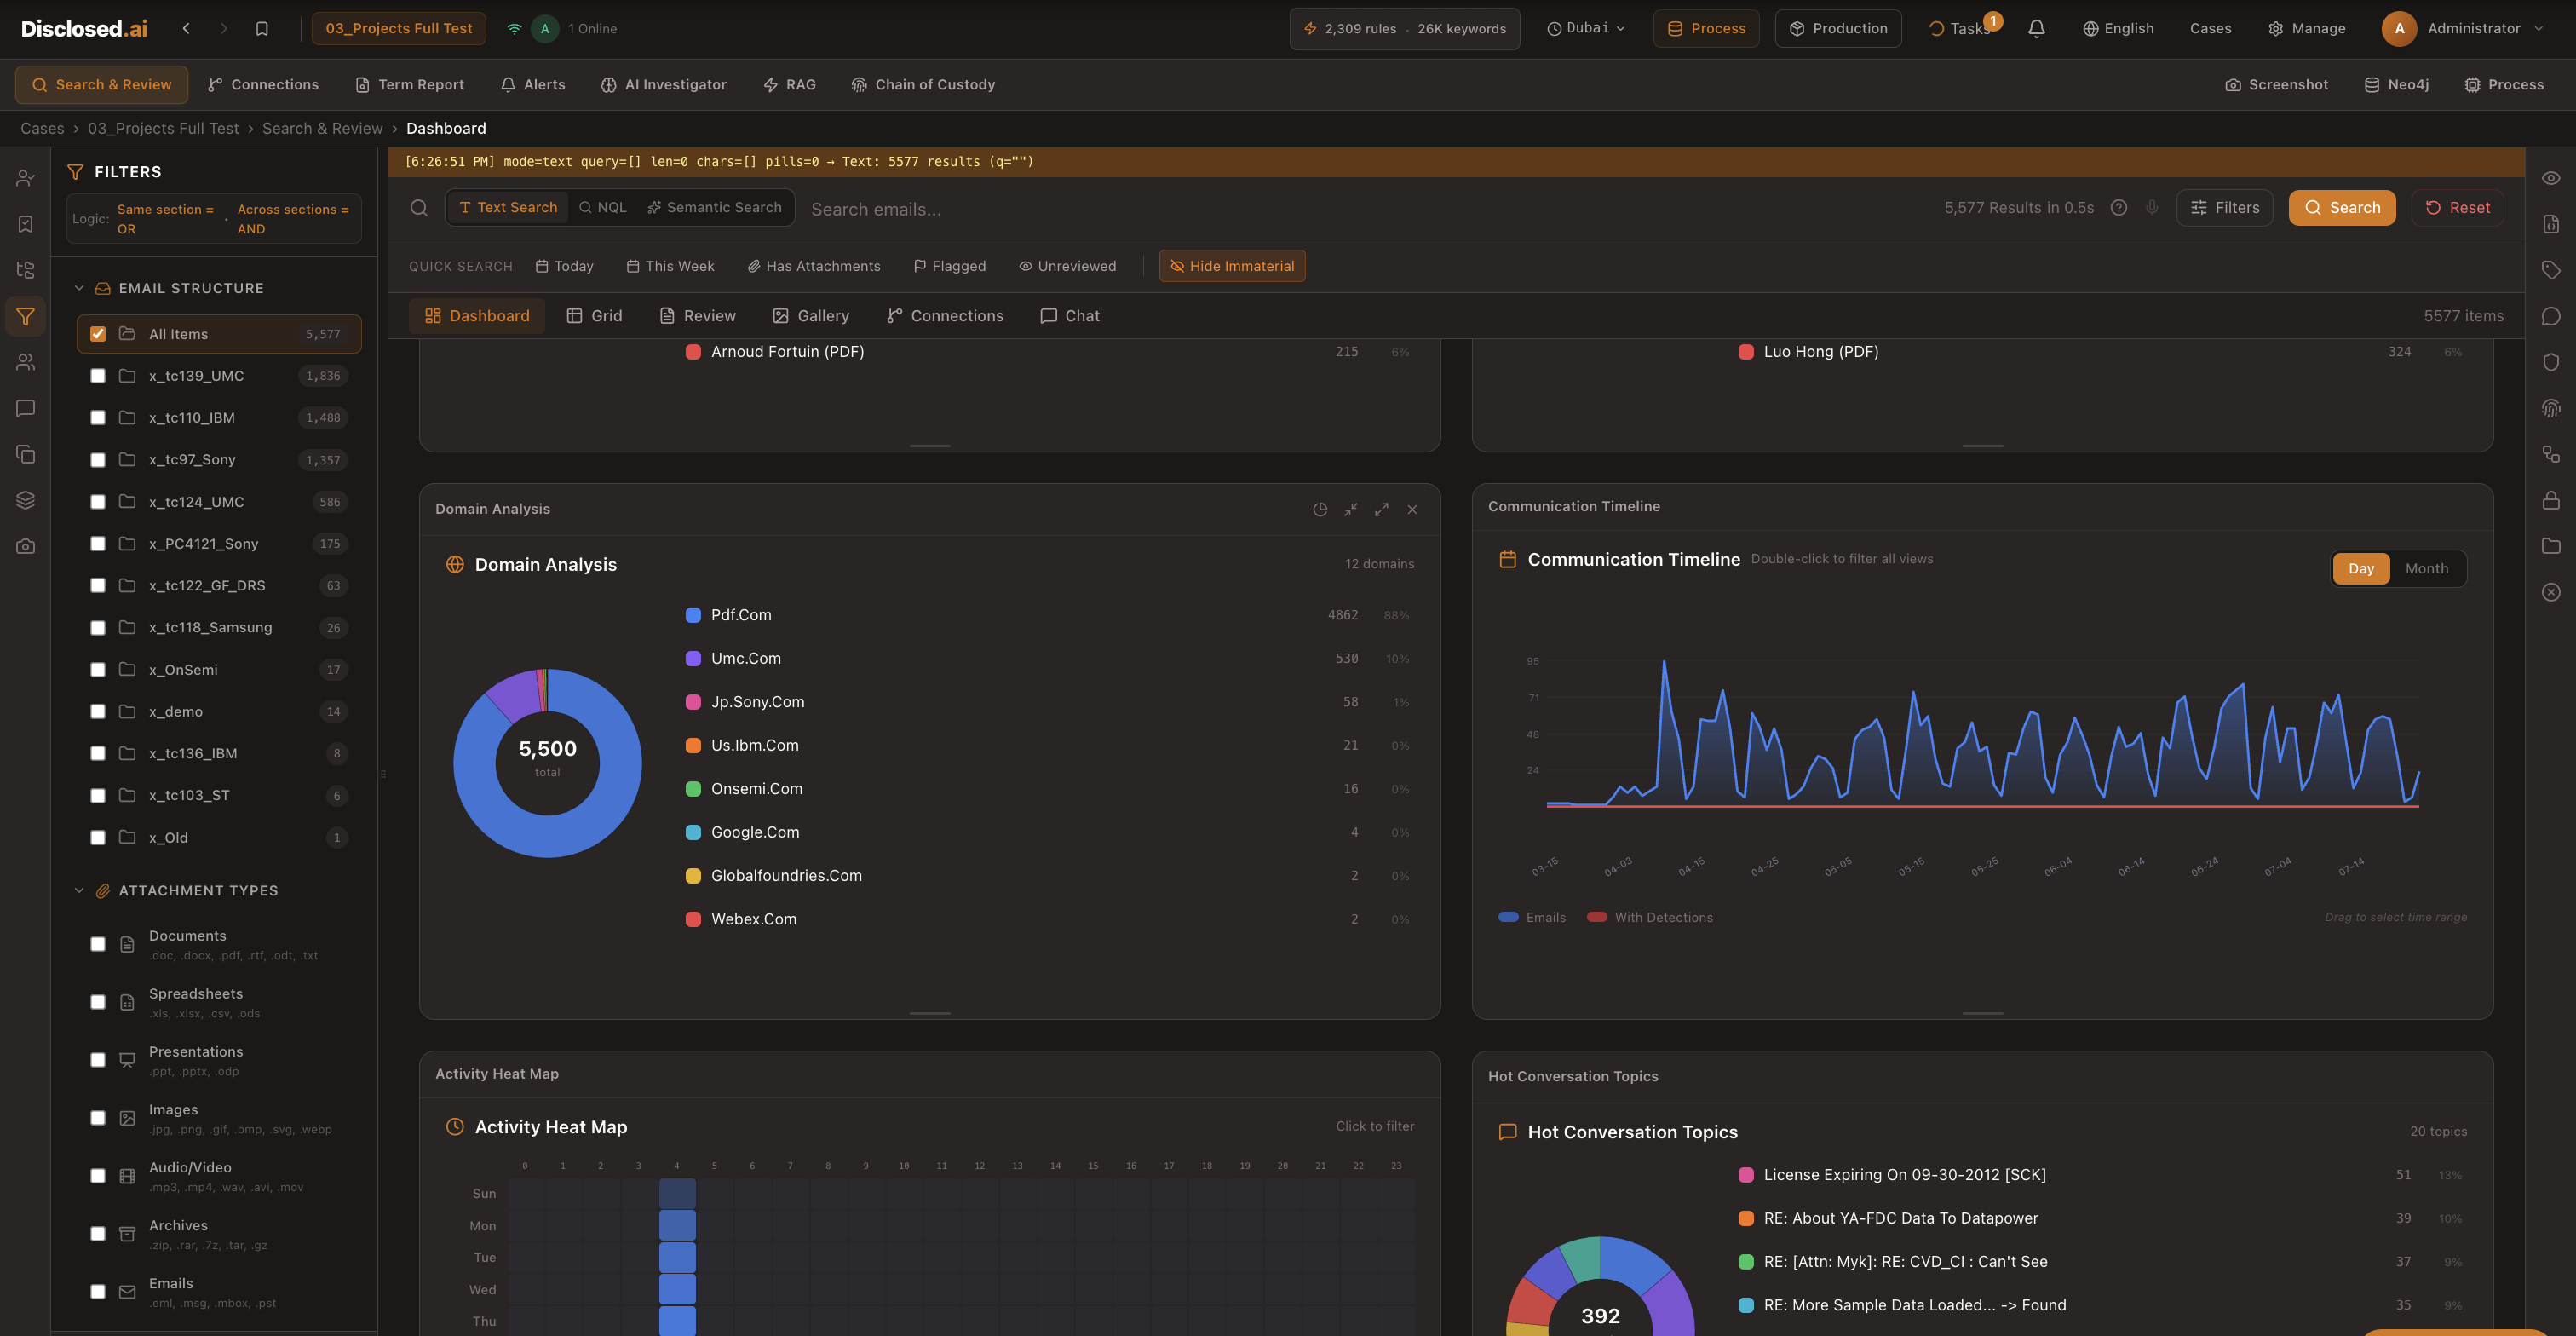The width and height of the screenshot is (2576, 1336).
Task: Check the Documents attachment type checkbox
Action: (98, 944)
